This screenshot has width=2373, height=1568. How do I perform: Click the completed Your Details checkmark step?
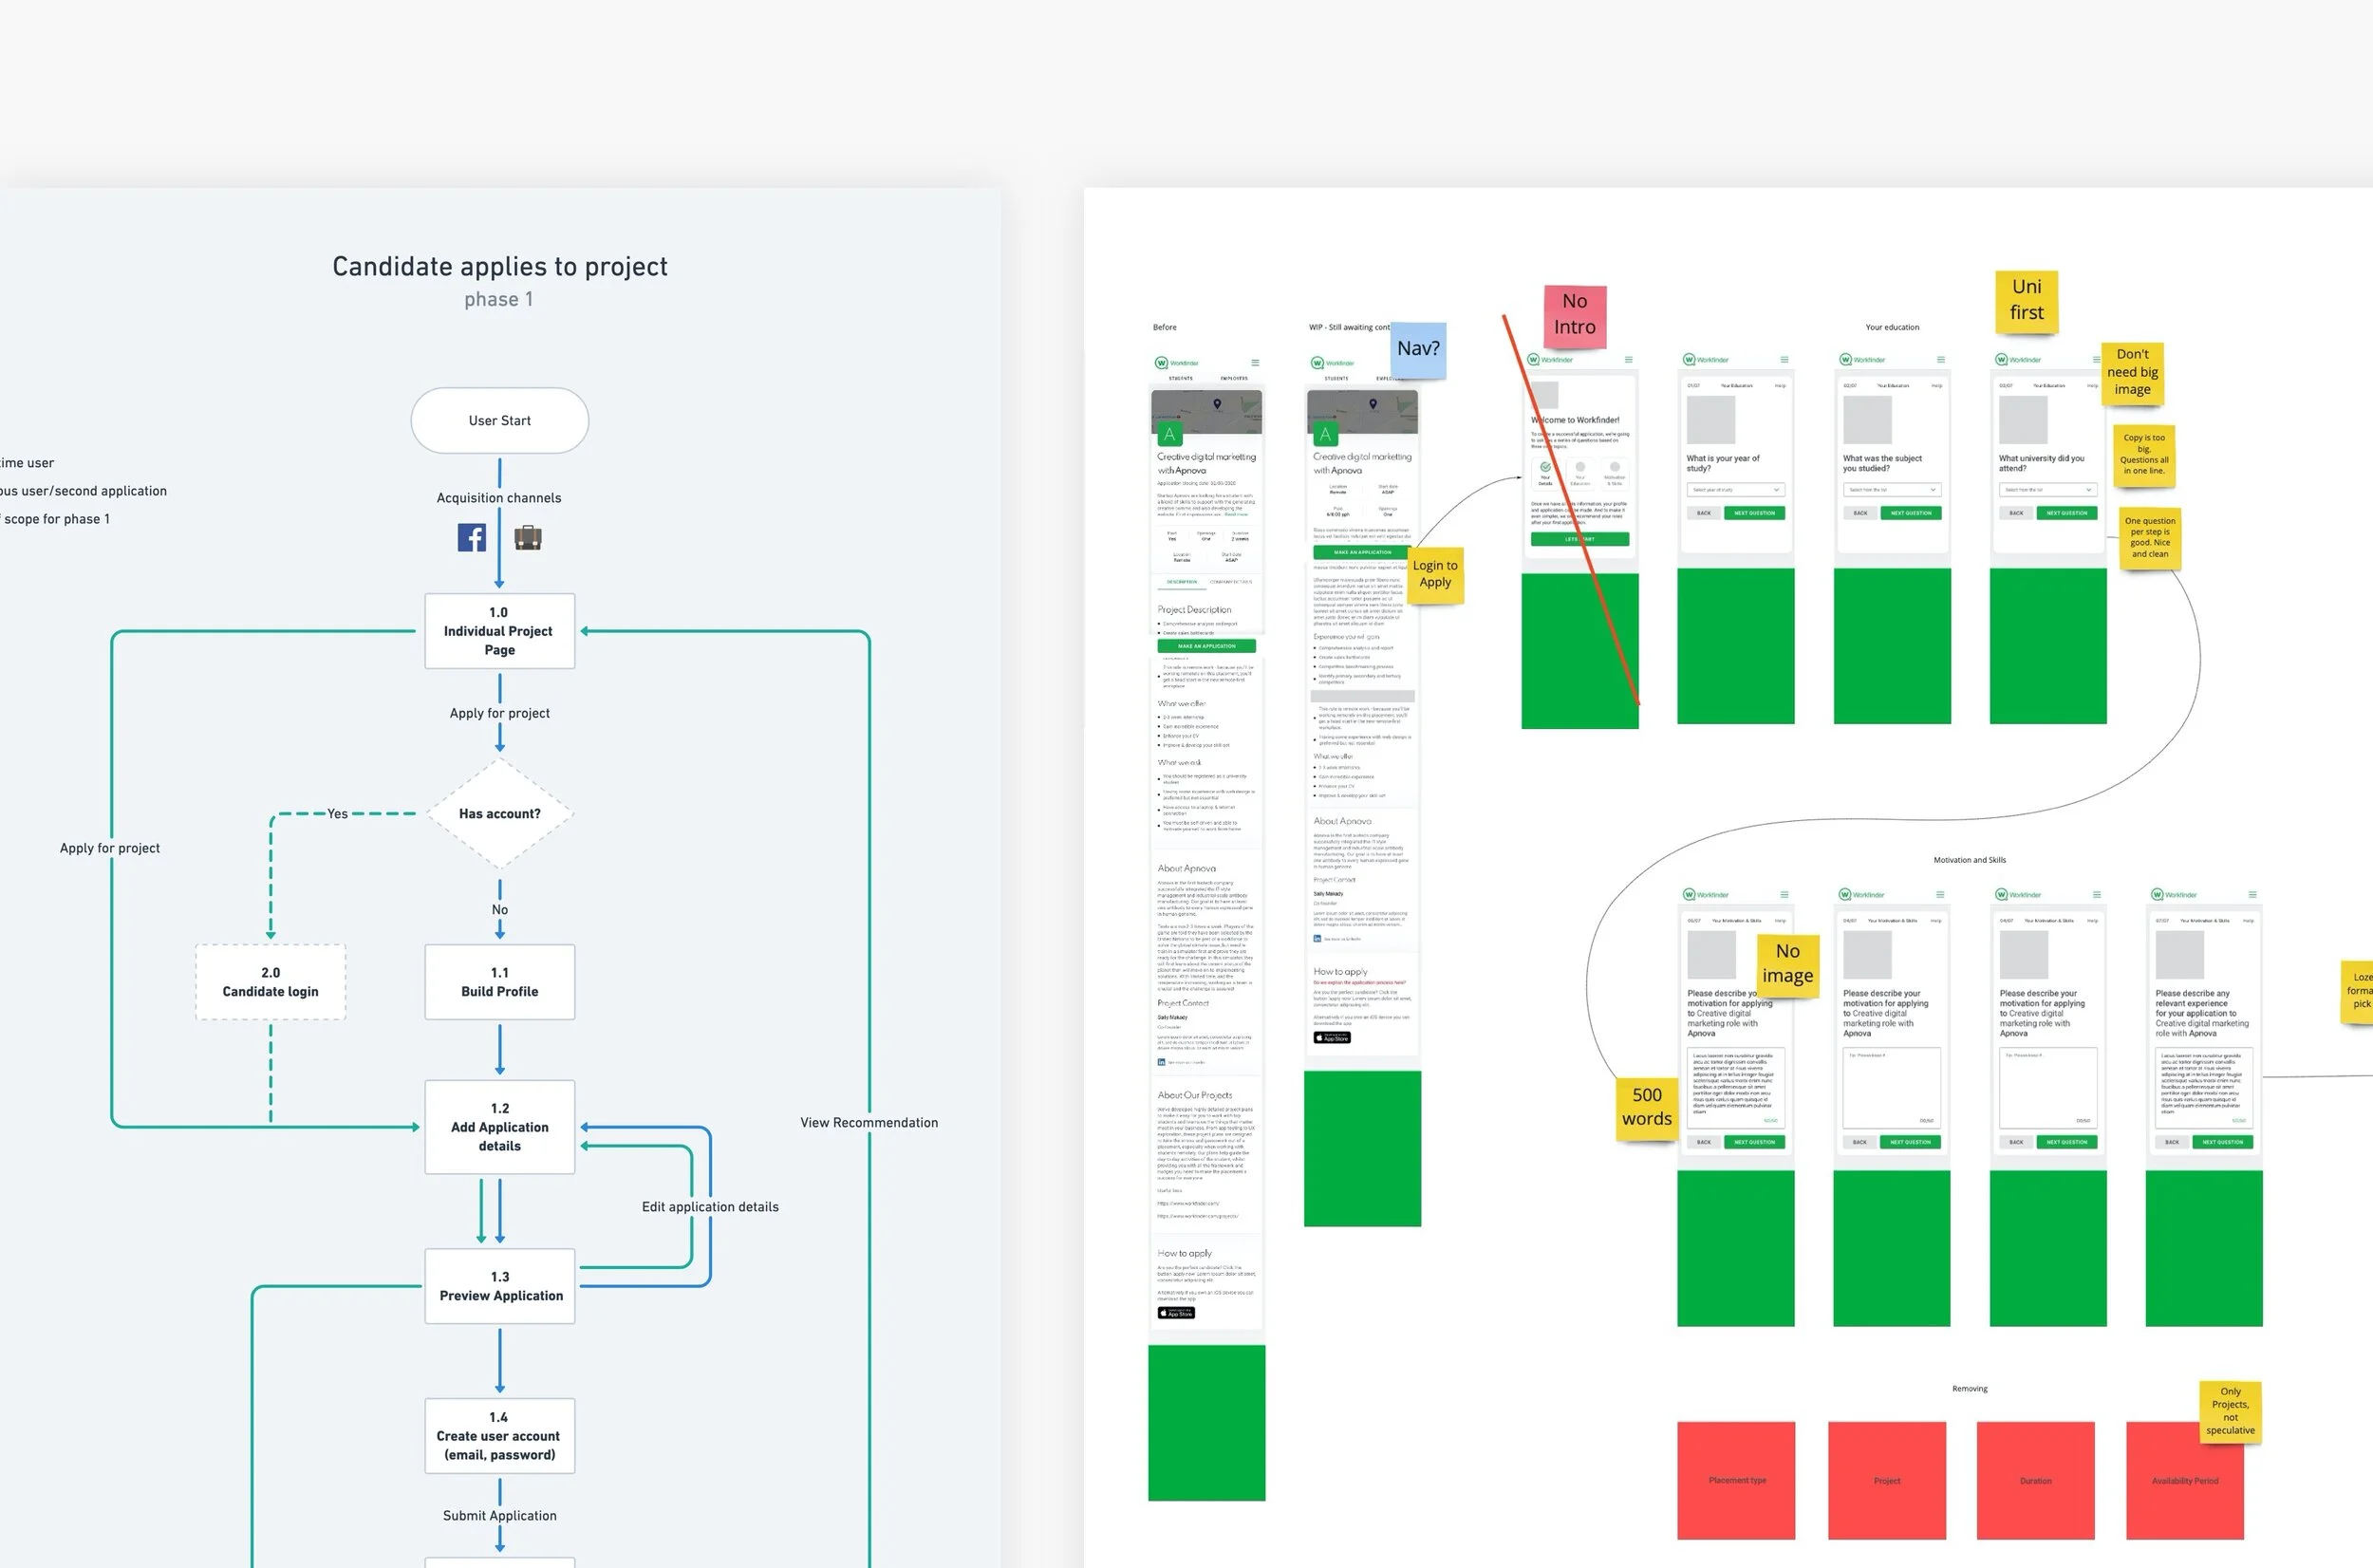(1546, 467)
